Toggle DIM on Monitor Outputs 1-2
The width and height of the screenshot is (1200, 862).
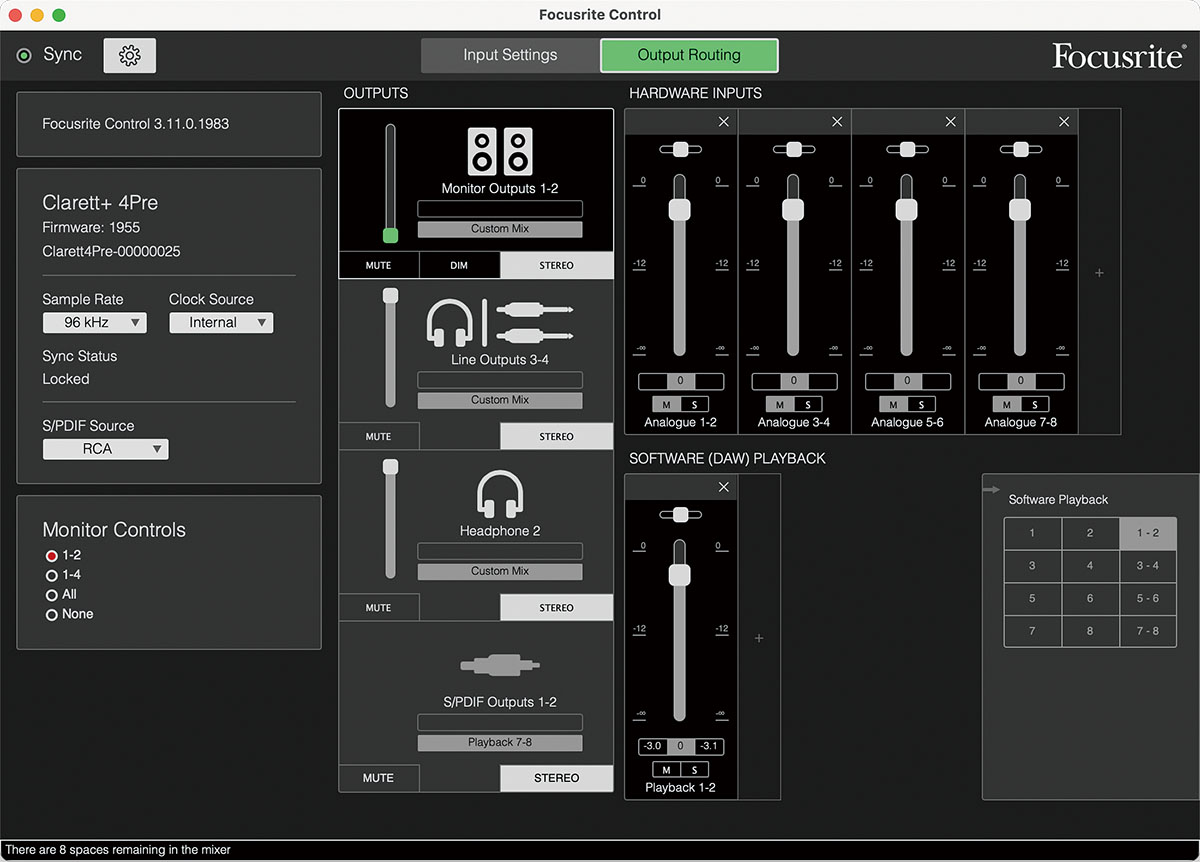click(460, 266)
